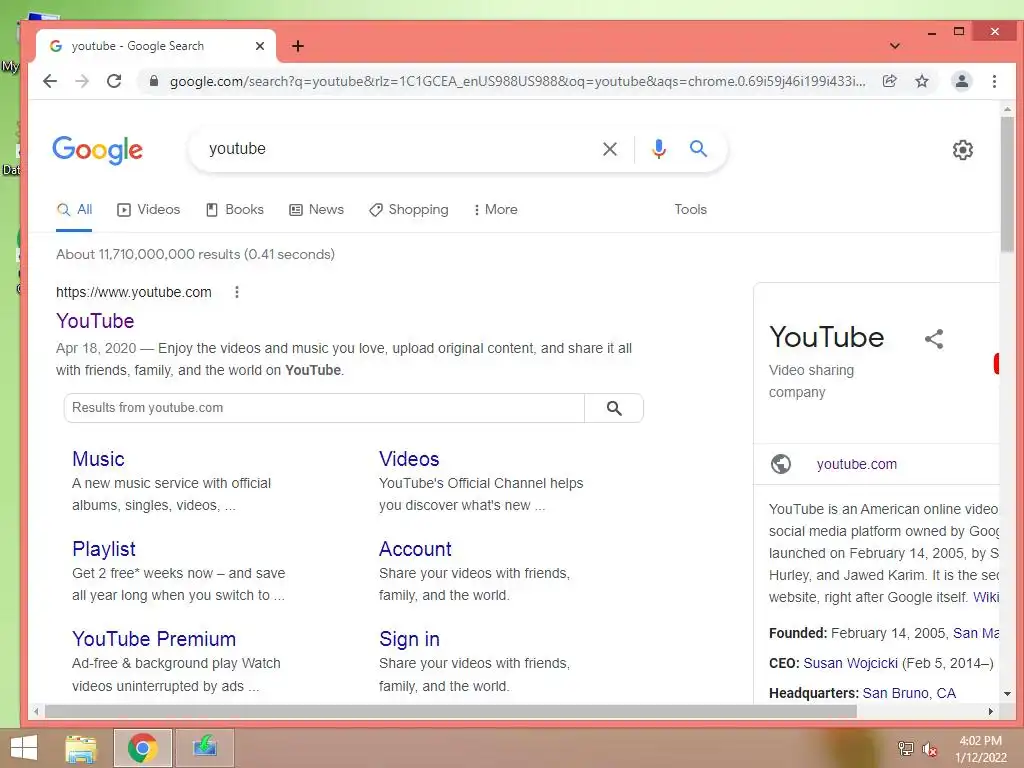The height and width of the screenshot is (768, 1024).
Task: Open the YouTube Premium sitelink
Action: [x=154, y=639]
